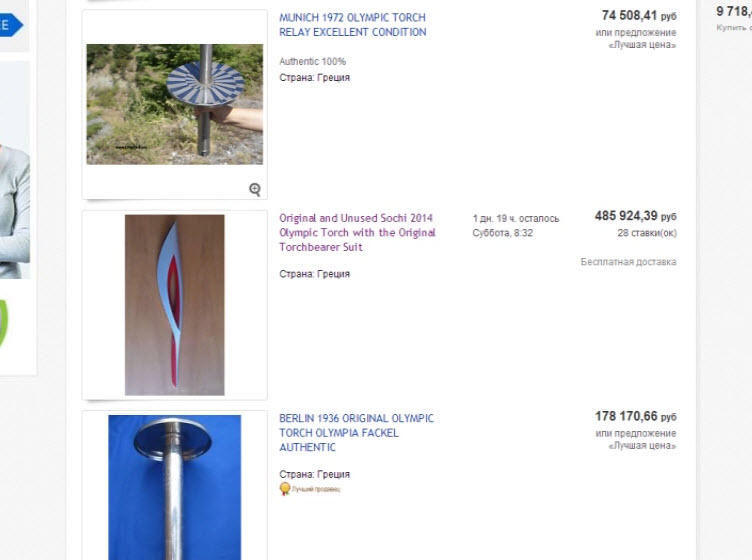Open the Sochi 2014 Olympic Torch listing title

[357, 233]
